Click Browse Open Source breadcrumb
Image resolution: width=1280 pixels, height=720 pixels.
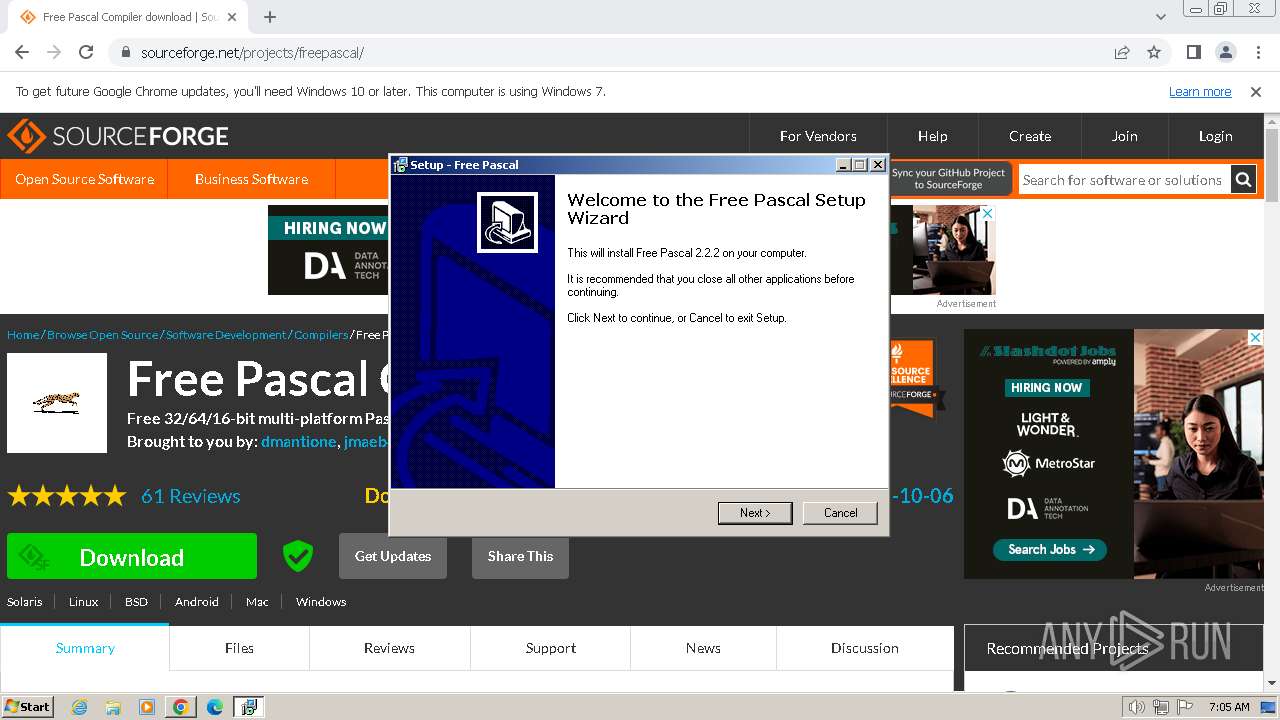(102, 335)
